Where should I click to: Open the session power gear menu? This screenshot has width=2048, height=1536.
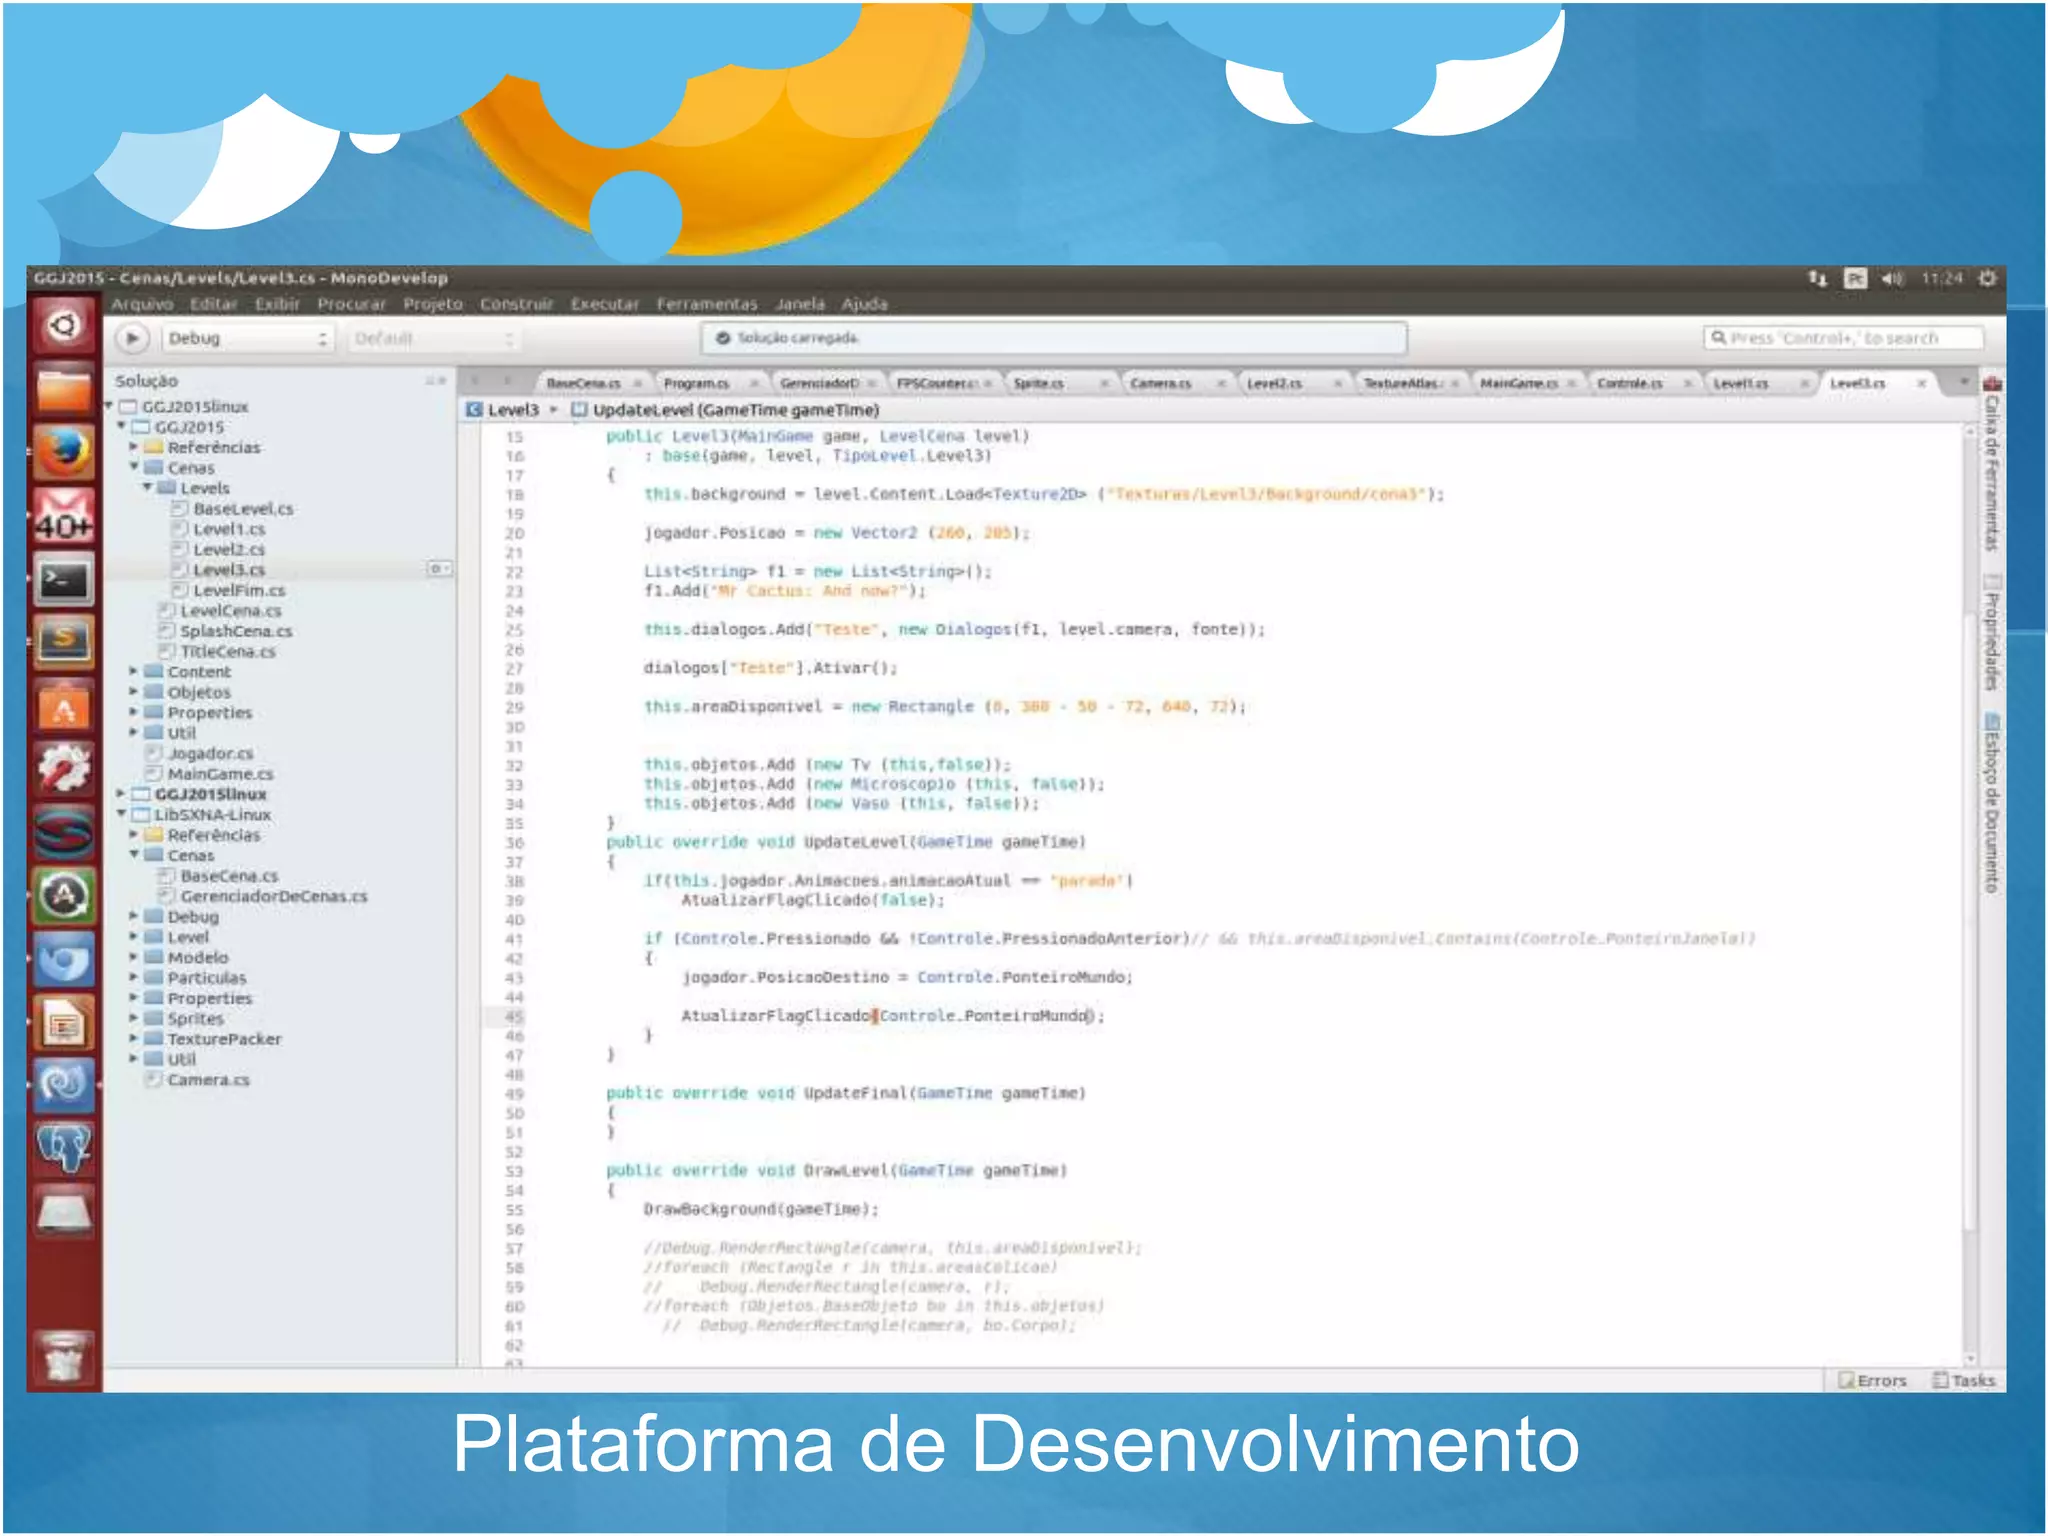click(1987, 278)
